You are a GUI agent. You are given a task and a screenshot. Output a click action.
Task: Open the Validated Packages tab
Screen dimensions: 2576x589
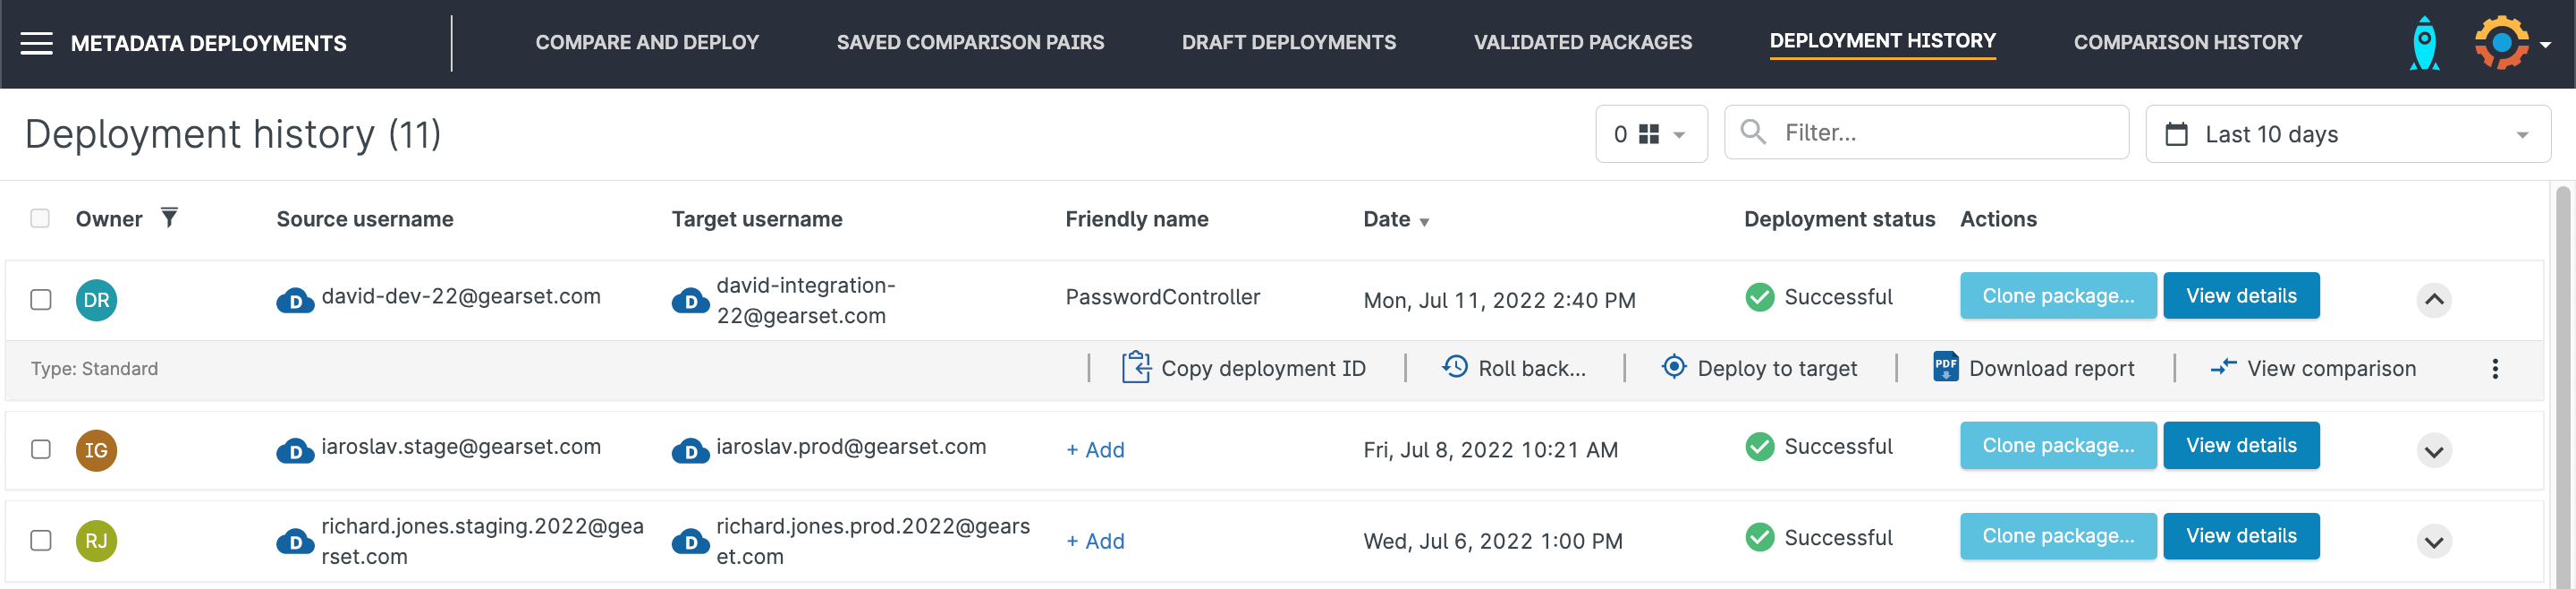tap(1582, 43)
